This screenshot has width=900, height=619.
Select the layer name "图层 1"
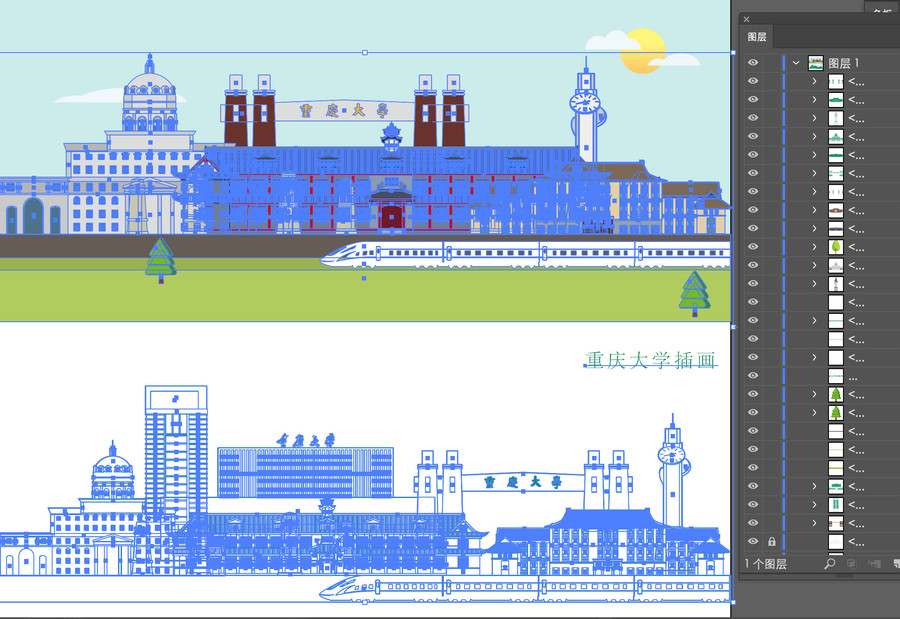point(844,63)
